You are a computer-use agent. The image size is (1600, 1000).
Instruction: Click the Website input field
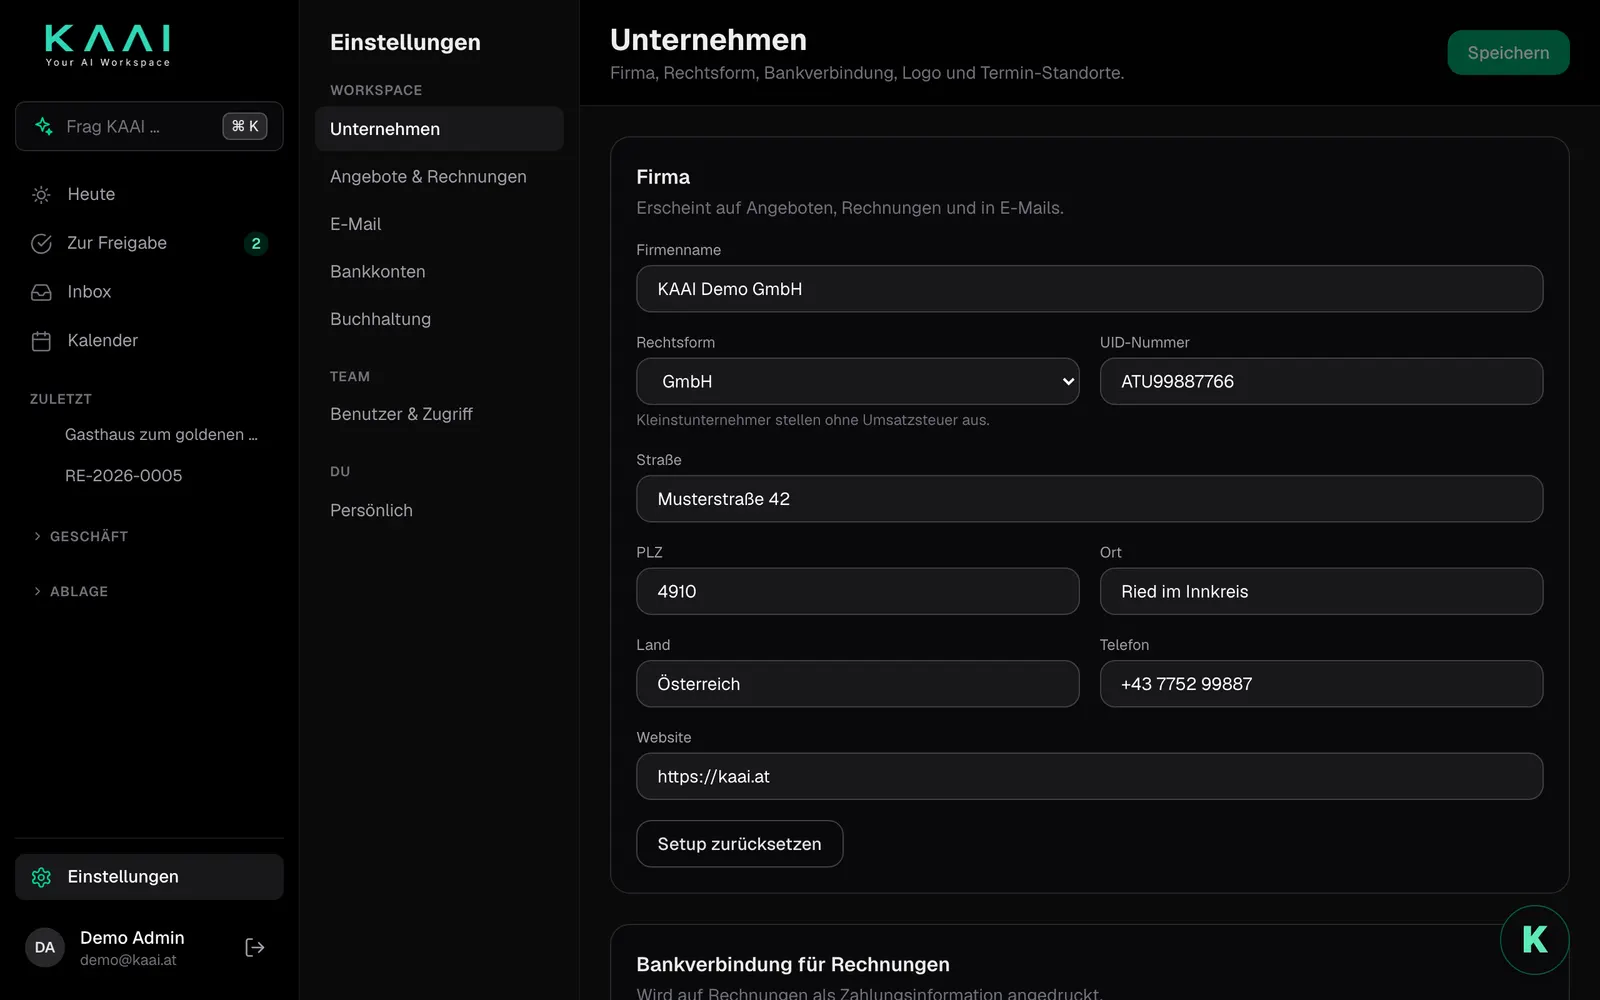pos(1089,776)
